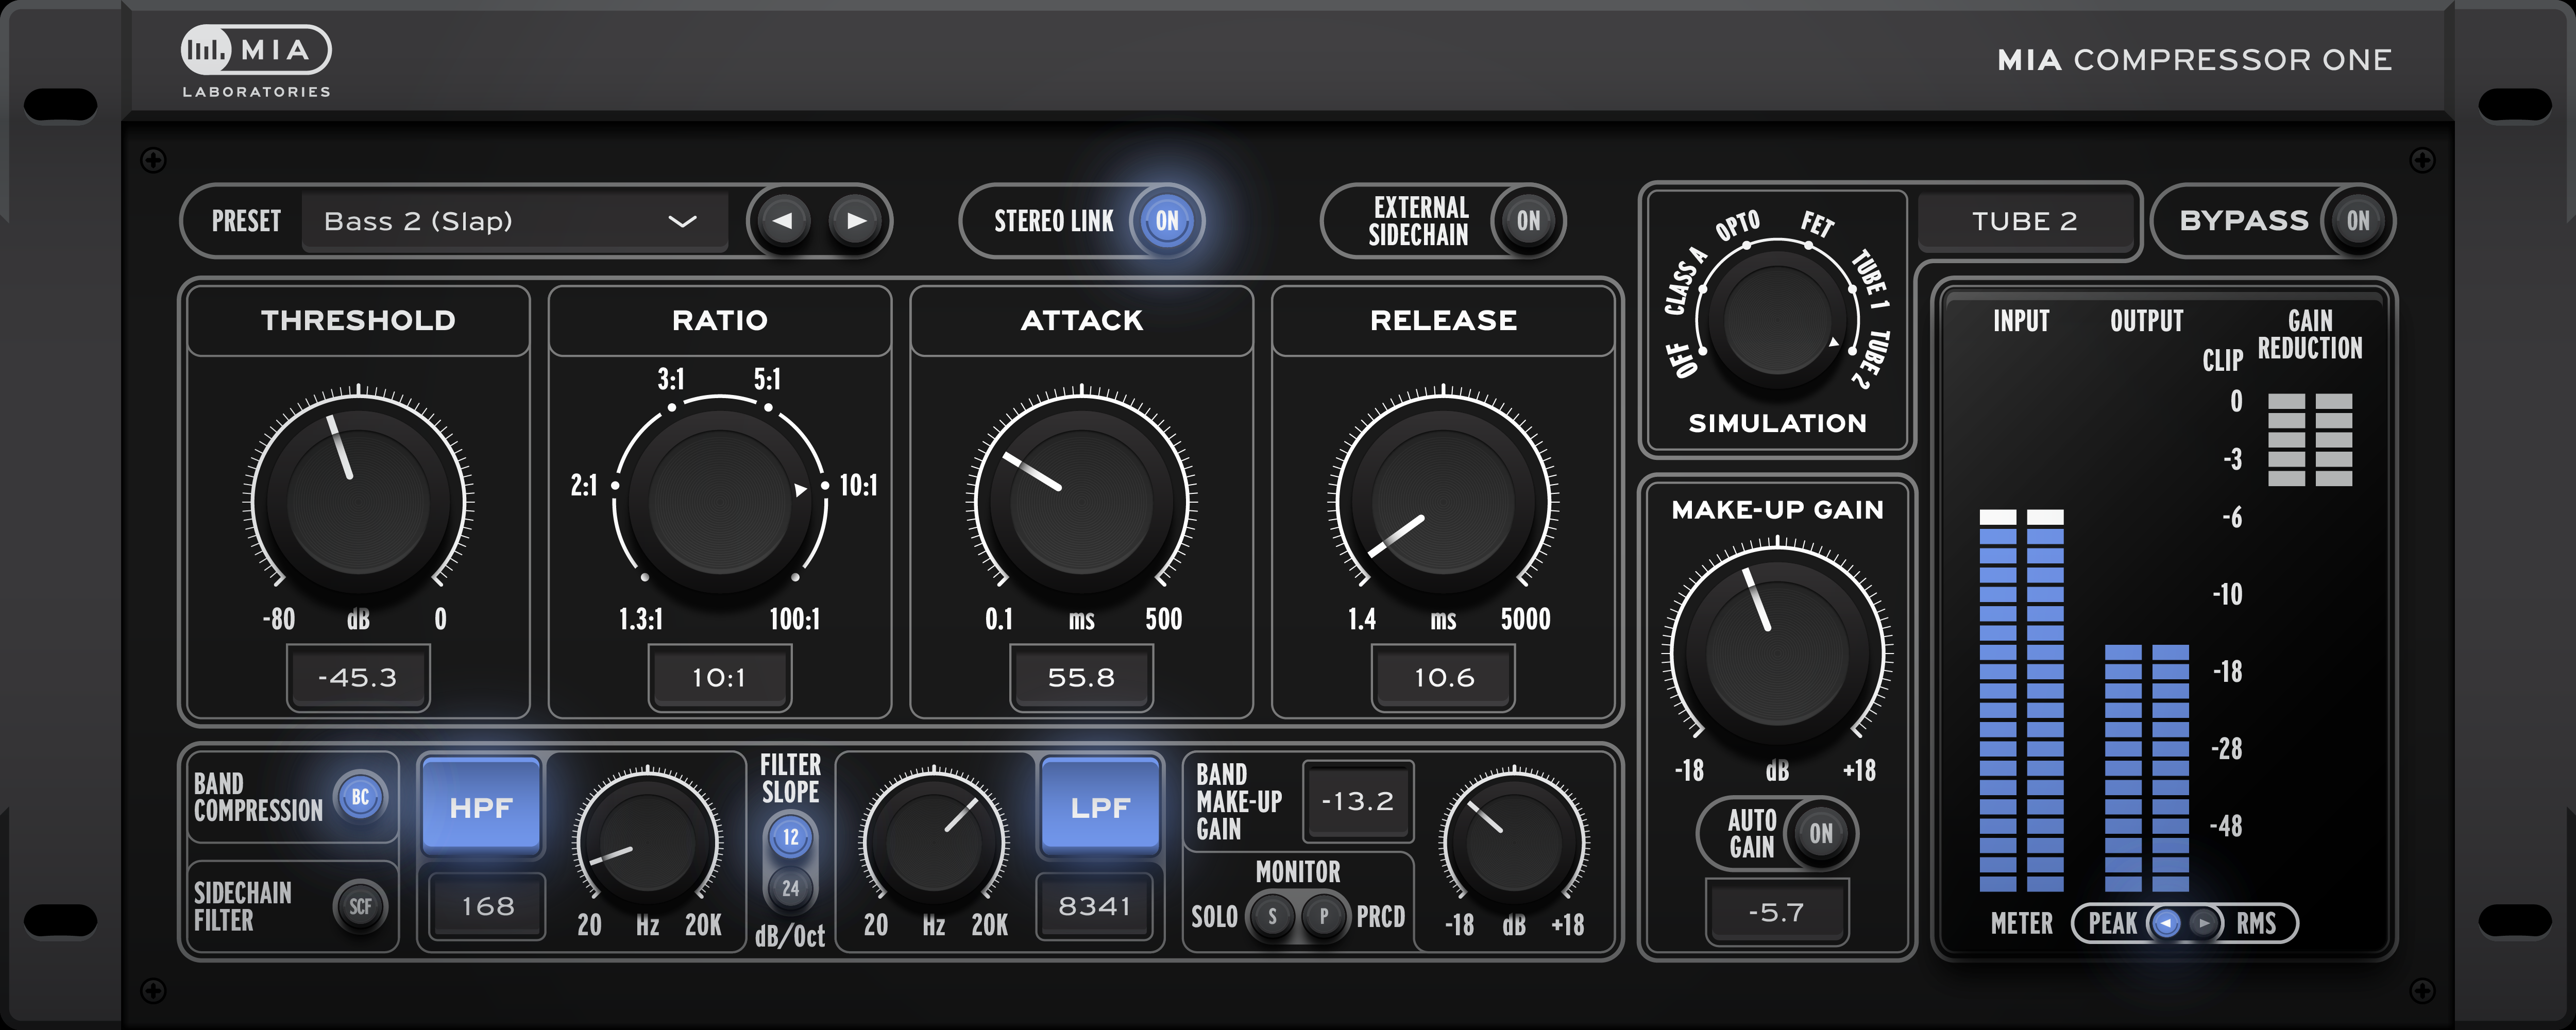The width and height of the screenshot is (2576, 1030).
Task: Click the LPF frequency field 8341
Action: coord(1094,906)
